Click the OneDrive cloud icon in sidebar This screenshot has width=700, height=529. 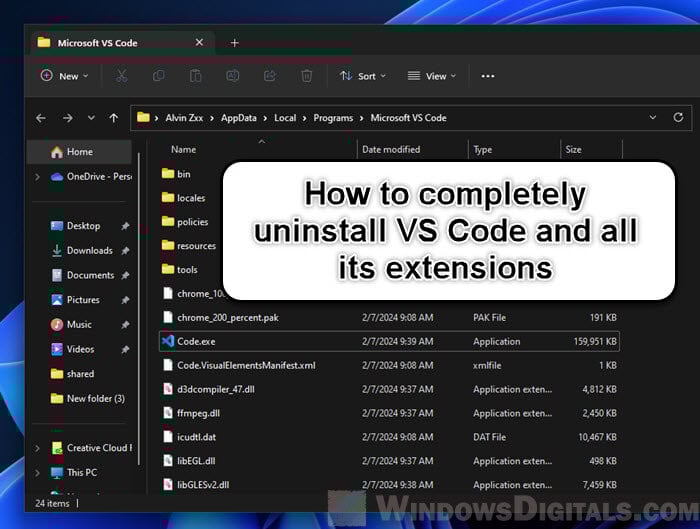tap(57, 177)
